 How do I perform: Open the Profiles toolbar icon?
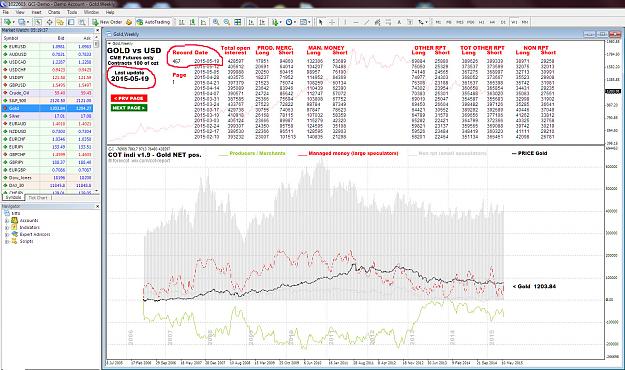pos(22,22)
